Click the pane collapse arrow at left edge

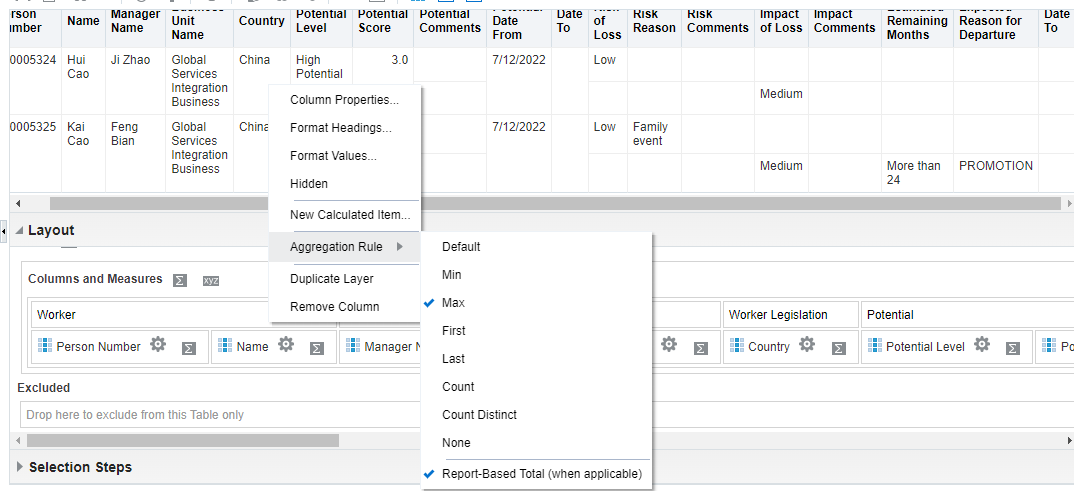(3, 232)
